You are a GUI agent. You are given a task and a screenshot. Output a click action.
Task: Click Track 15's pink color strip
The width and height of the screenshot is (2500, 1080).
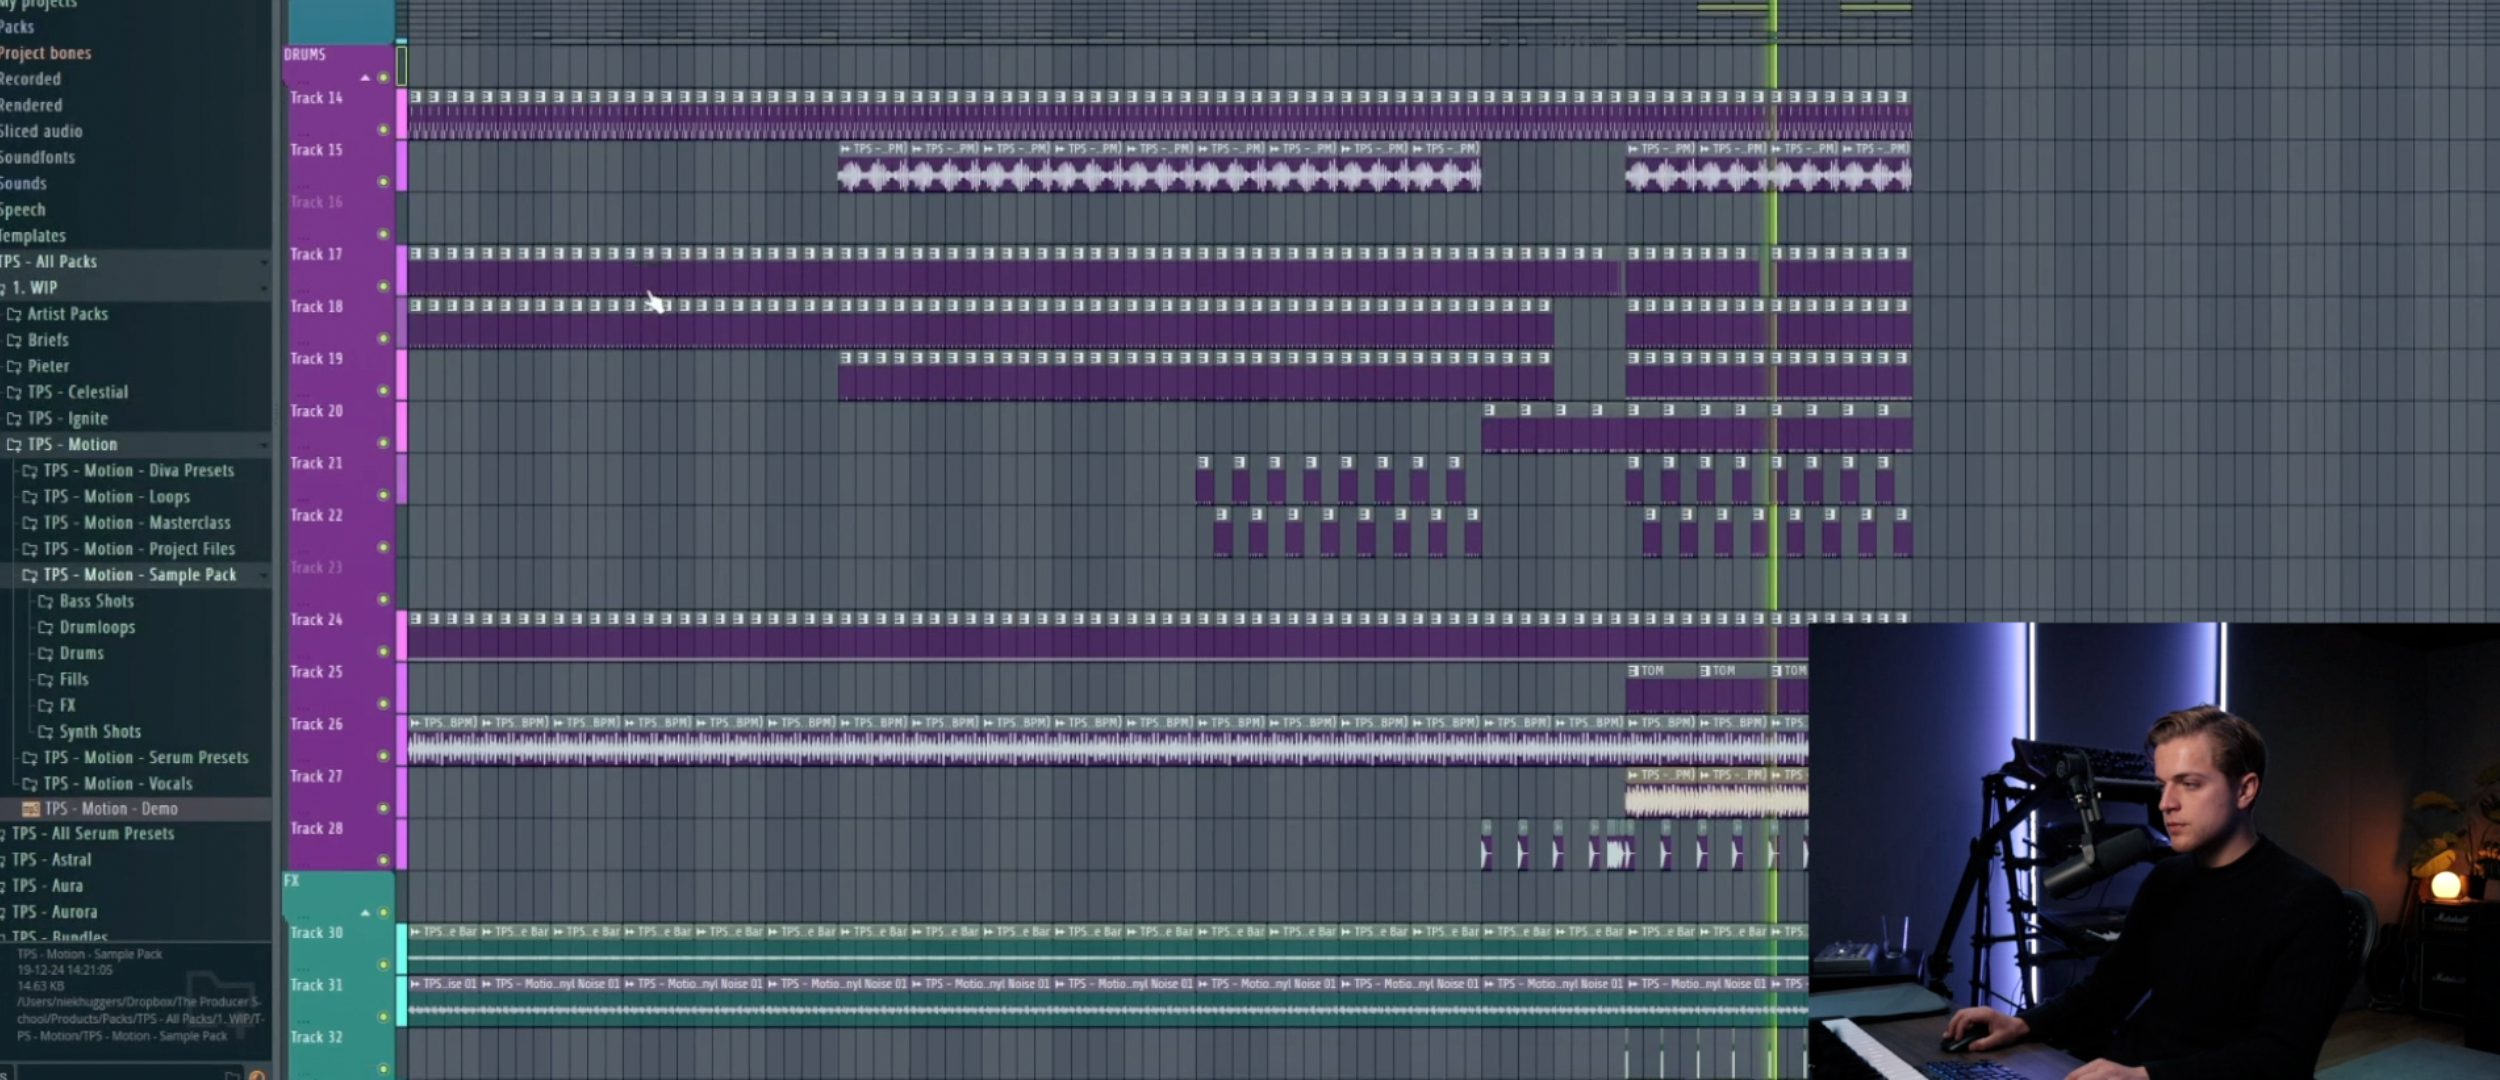click(x=402, y=166)
